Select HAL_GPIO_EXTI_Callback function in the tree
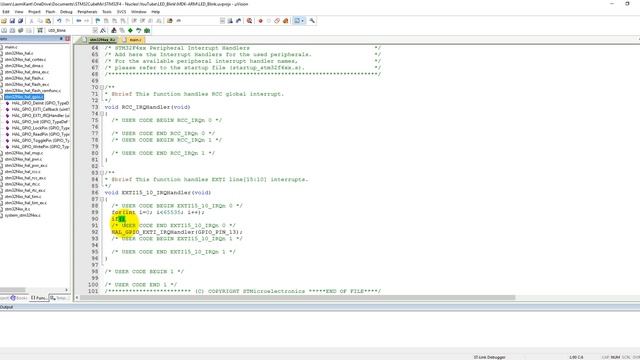 (x=40, y=109)
